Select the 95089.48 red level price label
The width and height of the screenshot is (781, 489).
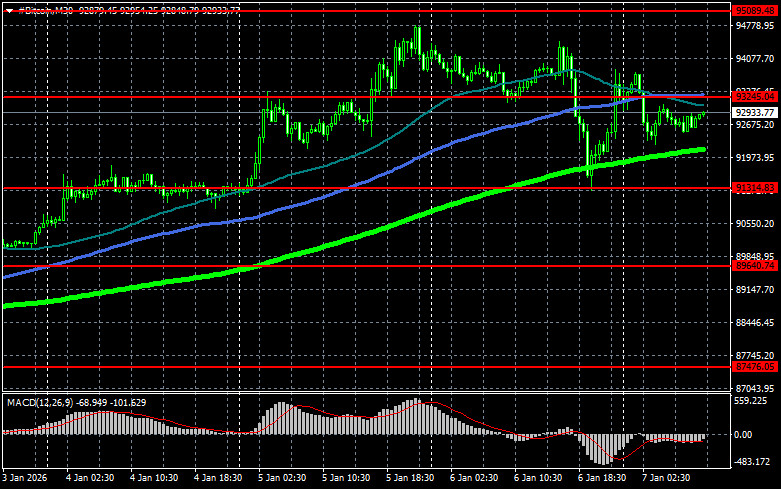pyautogui.click(x=755, y=10)
